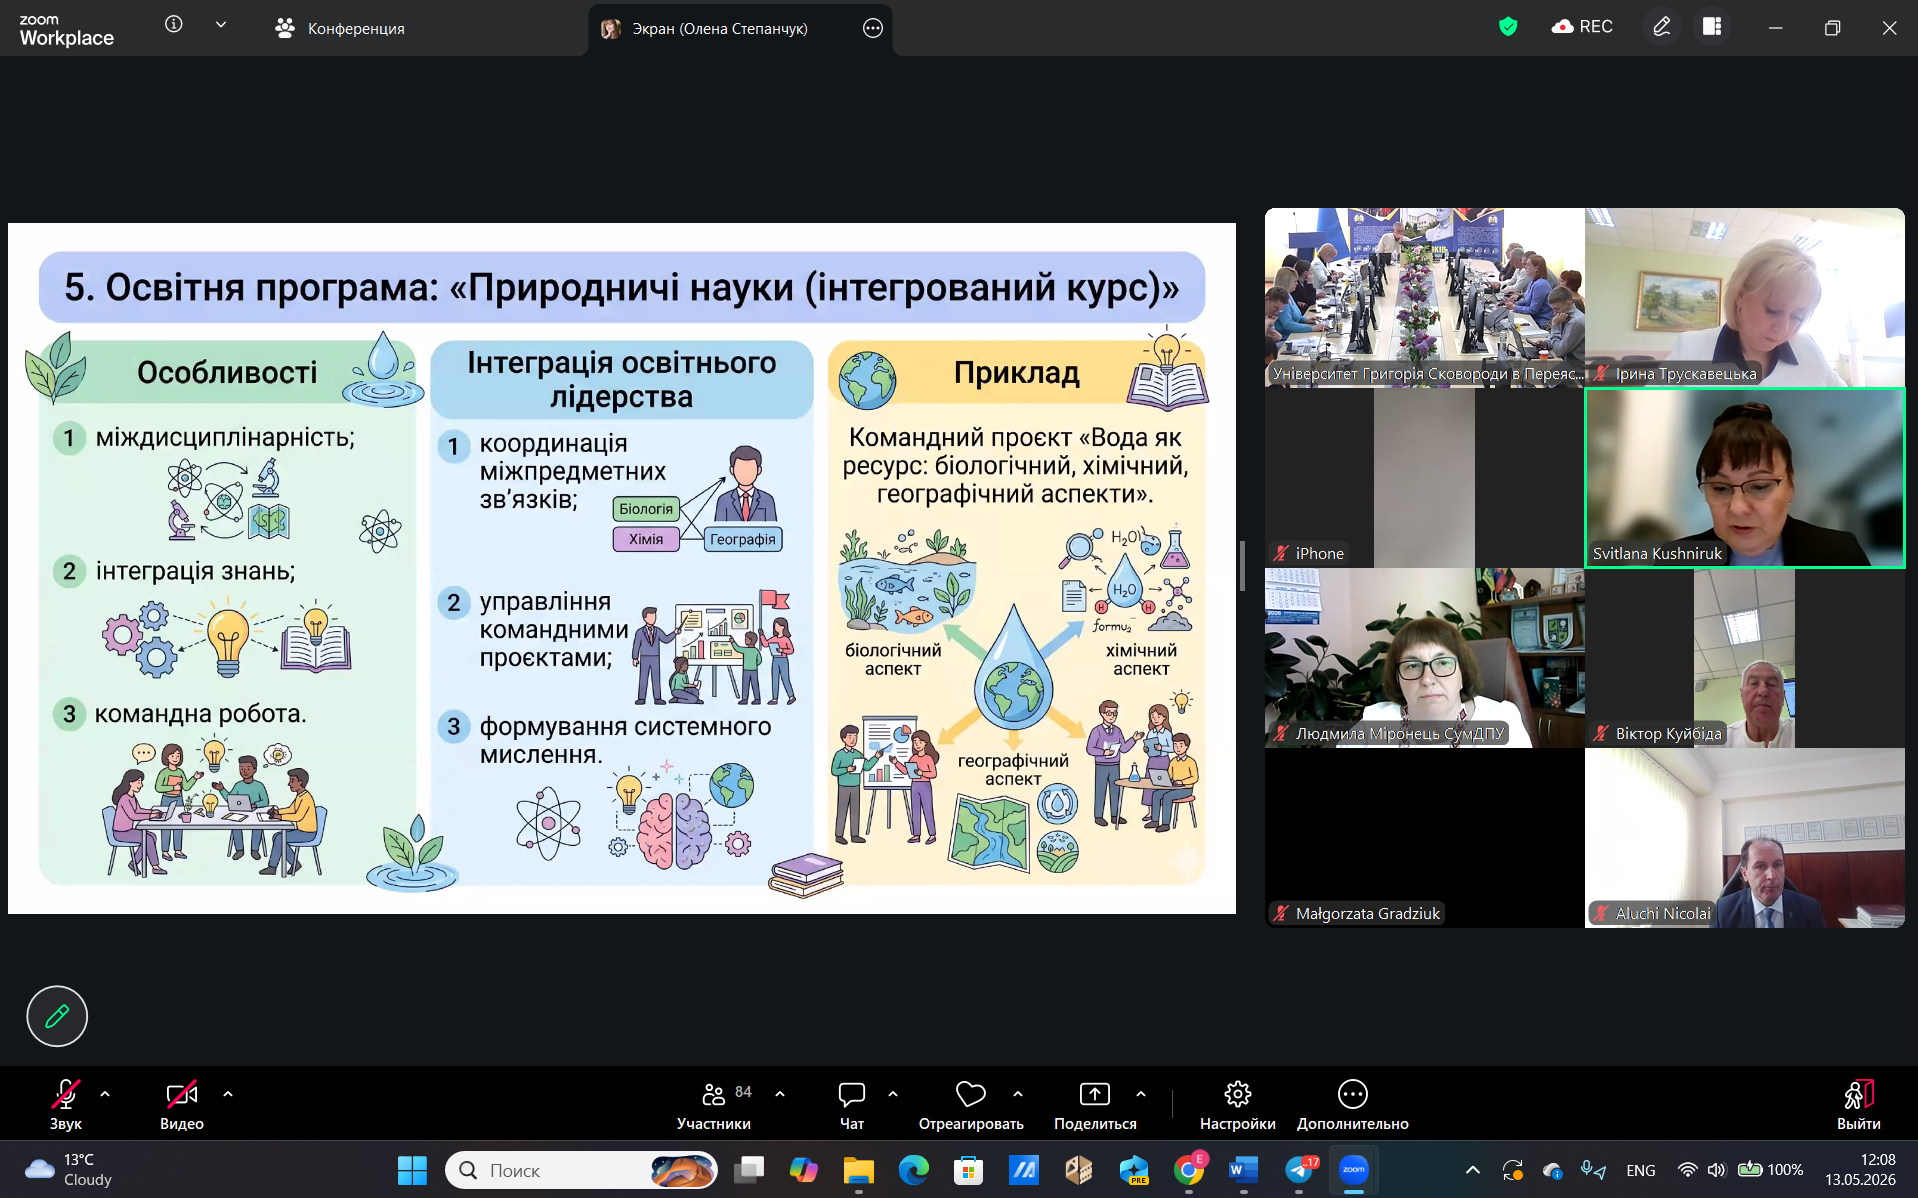
Task: Open annotate pen icon in title bar
Action: [1662, 27]
